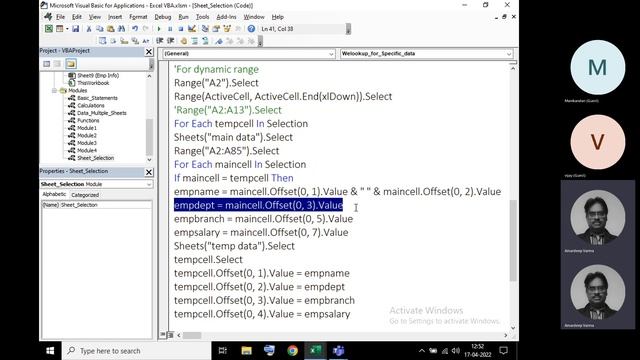The image size is (640, 360).
Task: Select the Calculations module
Action: (91, 105)
